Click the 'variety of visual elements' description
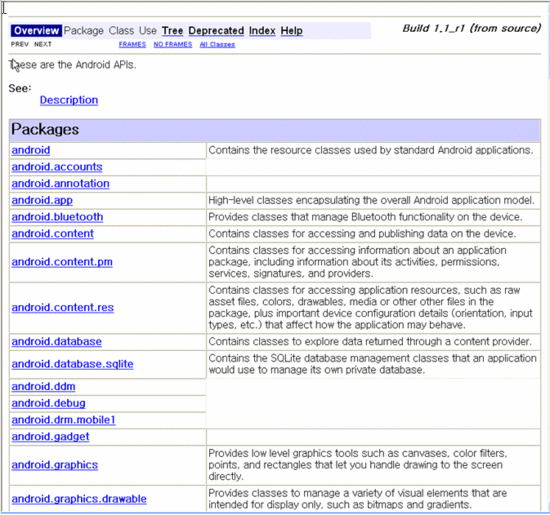 357,499
